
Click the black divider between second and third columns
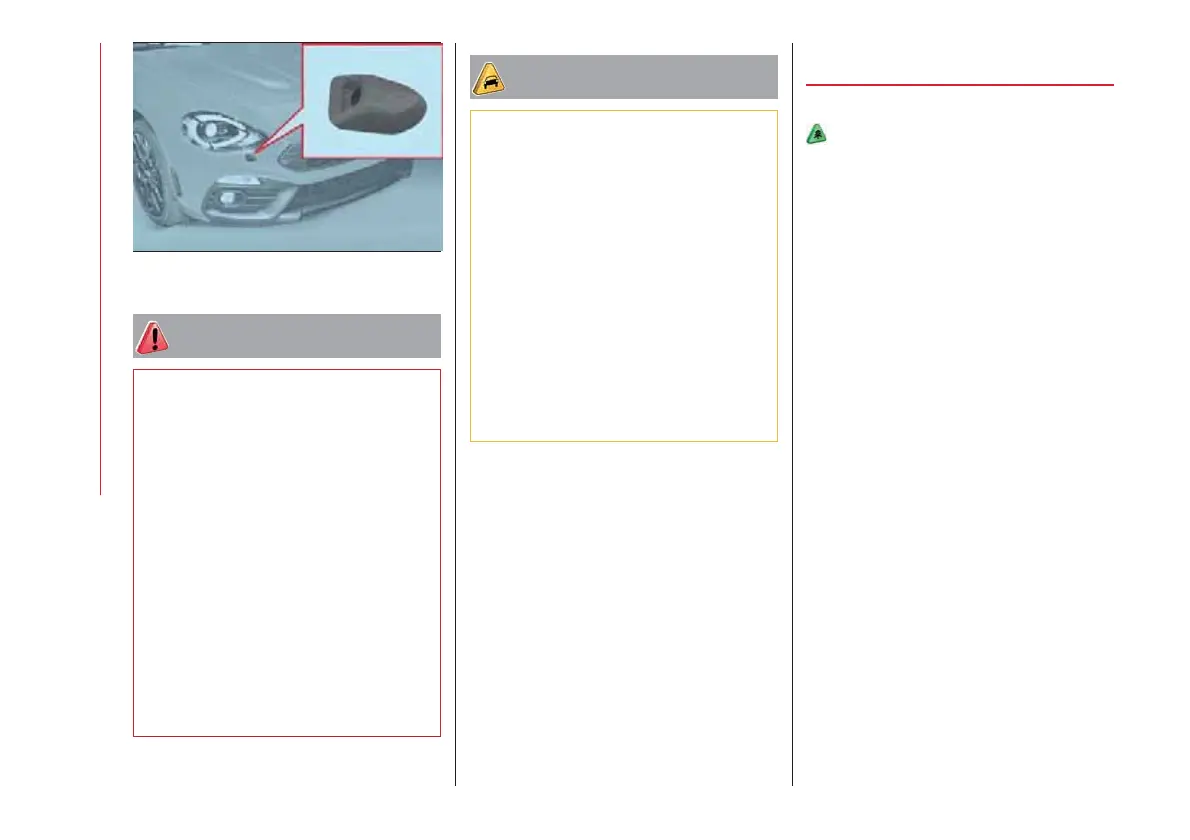click(x=792, y=414)
